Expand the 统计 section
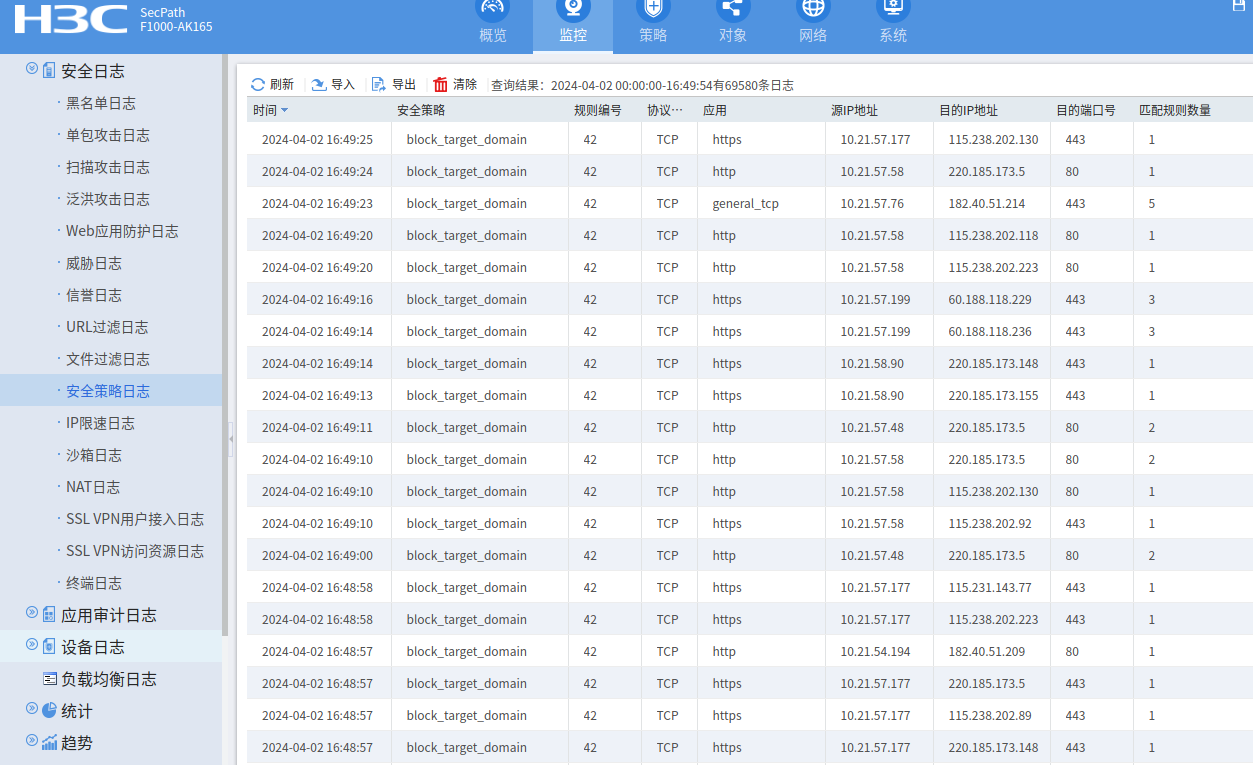Image resolution: width=1253 pixels, height=765 pixels. point(32,709)
